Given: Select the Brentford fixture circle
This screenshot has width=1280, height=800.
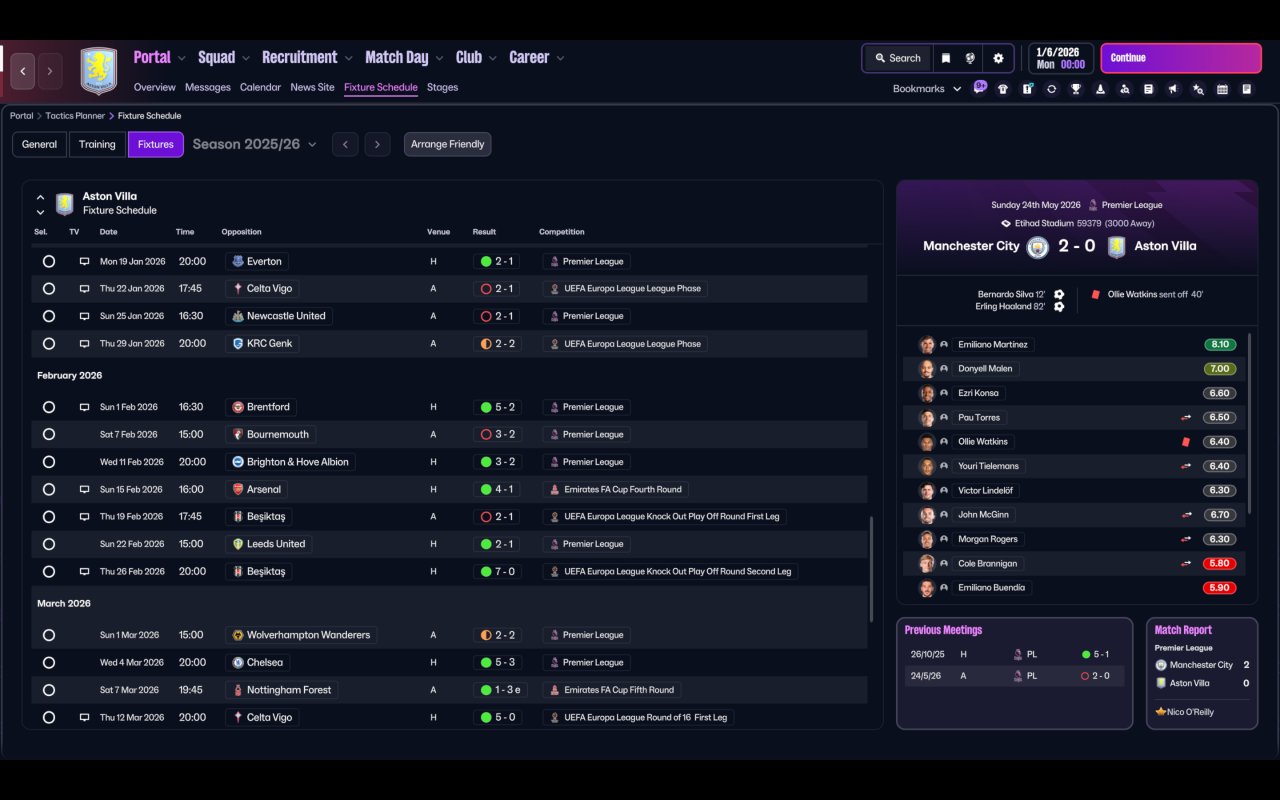Looking at the screenshot, I should click(49, 408).
